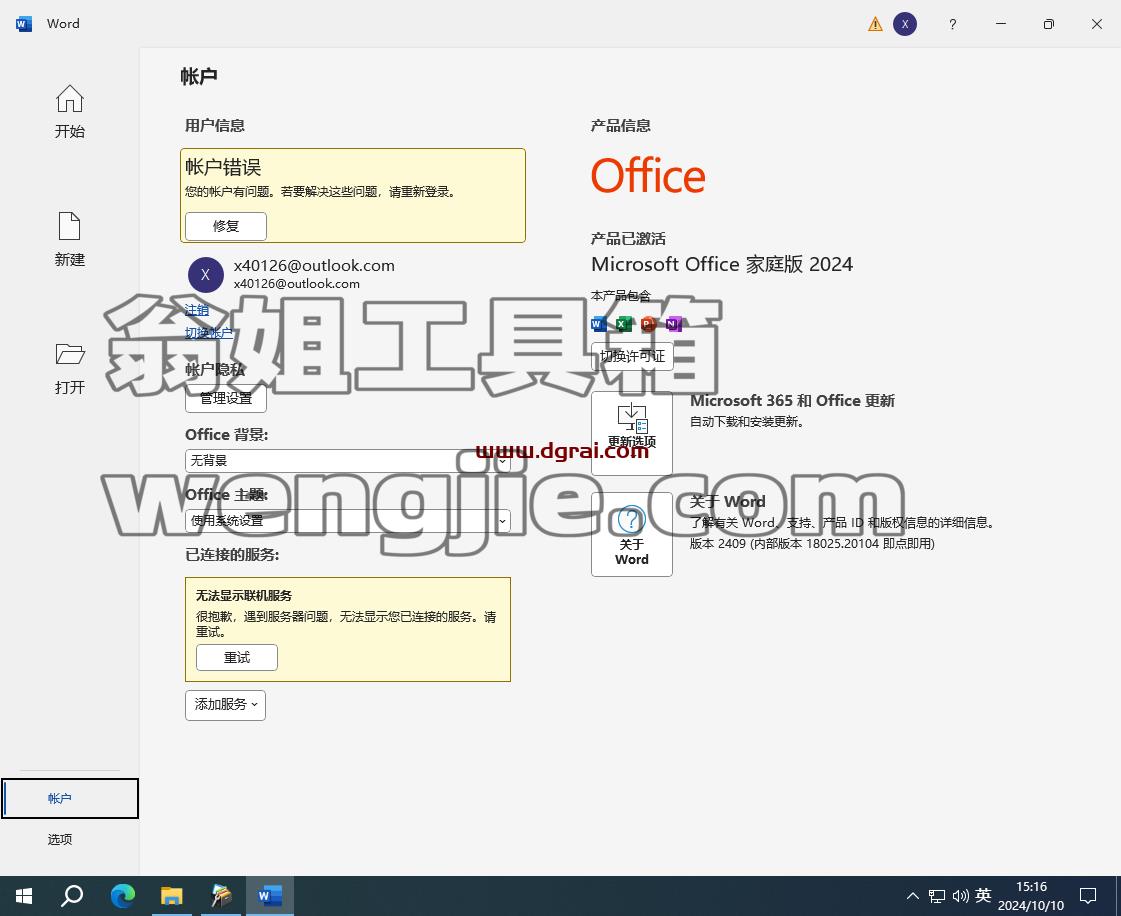The image size is (1121, 916).
Task: Open the Windows Start menu
Action: [24, 896]
